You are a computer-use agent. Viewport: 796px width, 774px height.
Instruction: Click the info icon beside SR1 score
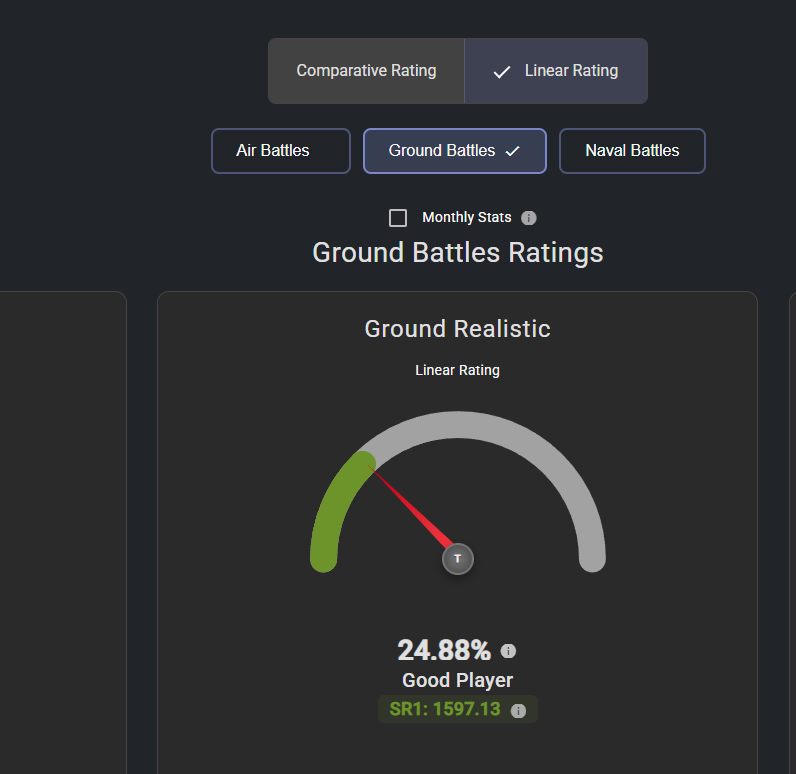coord(518,711)
